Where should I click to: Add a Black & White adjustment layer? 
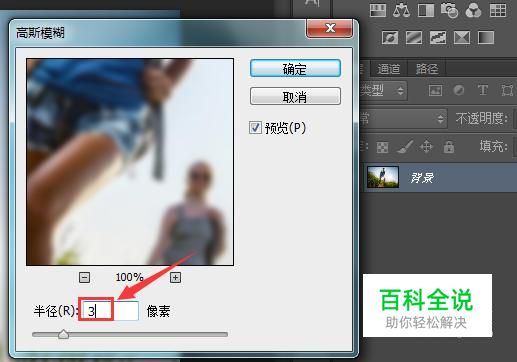point(426,10)
